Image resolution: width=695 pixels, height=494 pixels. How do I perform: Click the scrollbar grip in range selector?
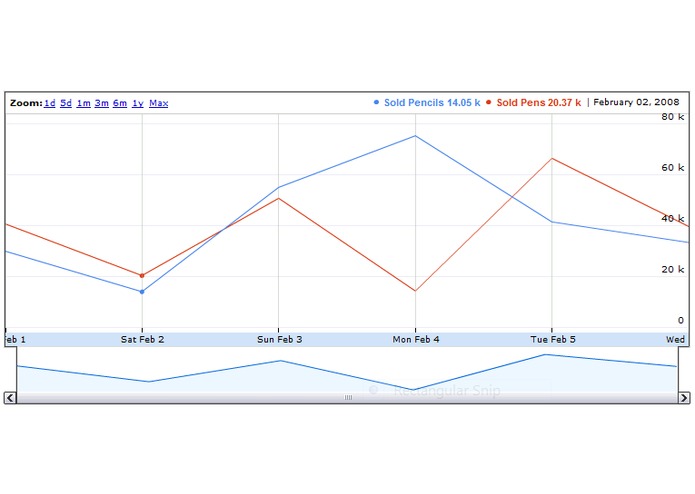(x=348, y=397)
